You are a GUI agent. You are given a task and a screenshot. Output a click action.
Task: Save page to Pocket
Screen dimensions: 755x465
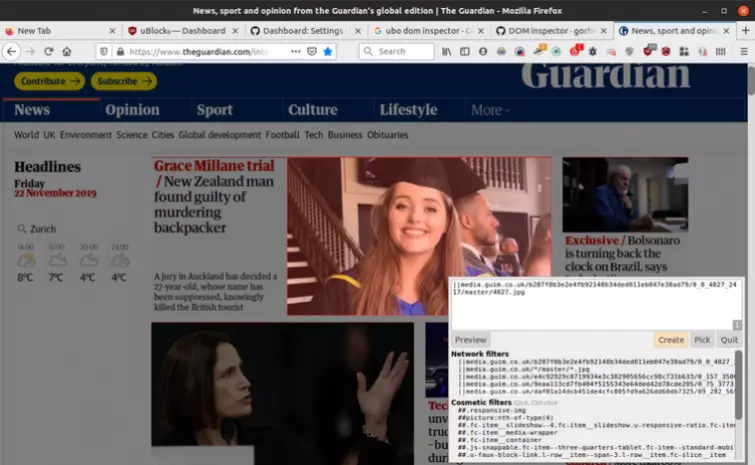click(x=312, y=52)
